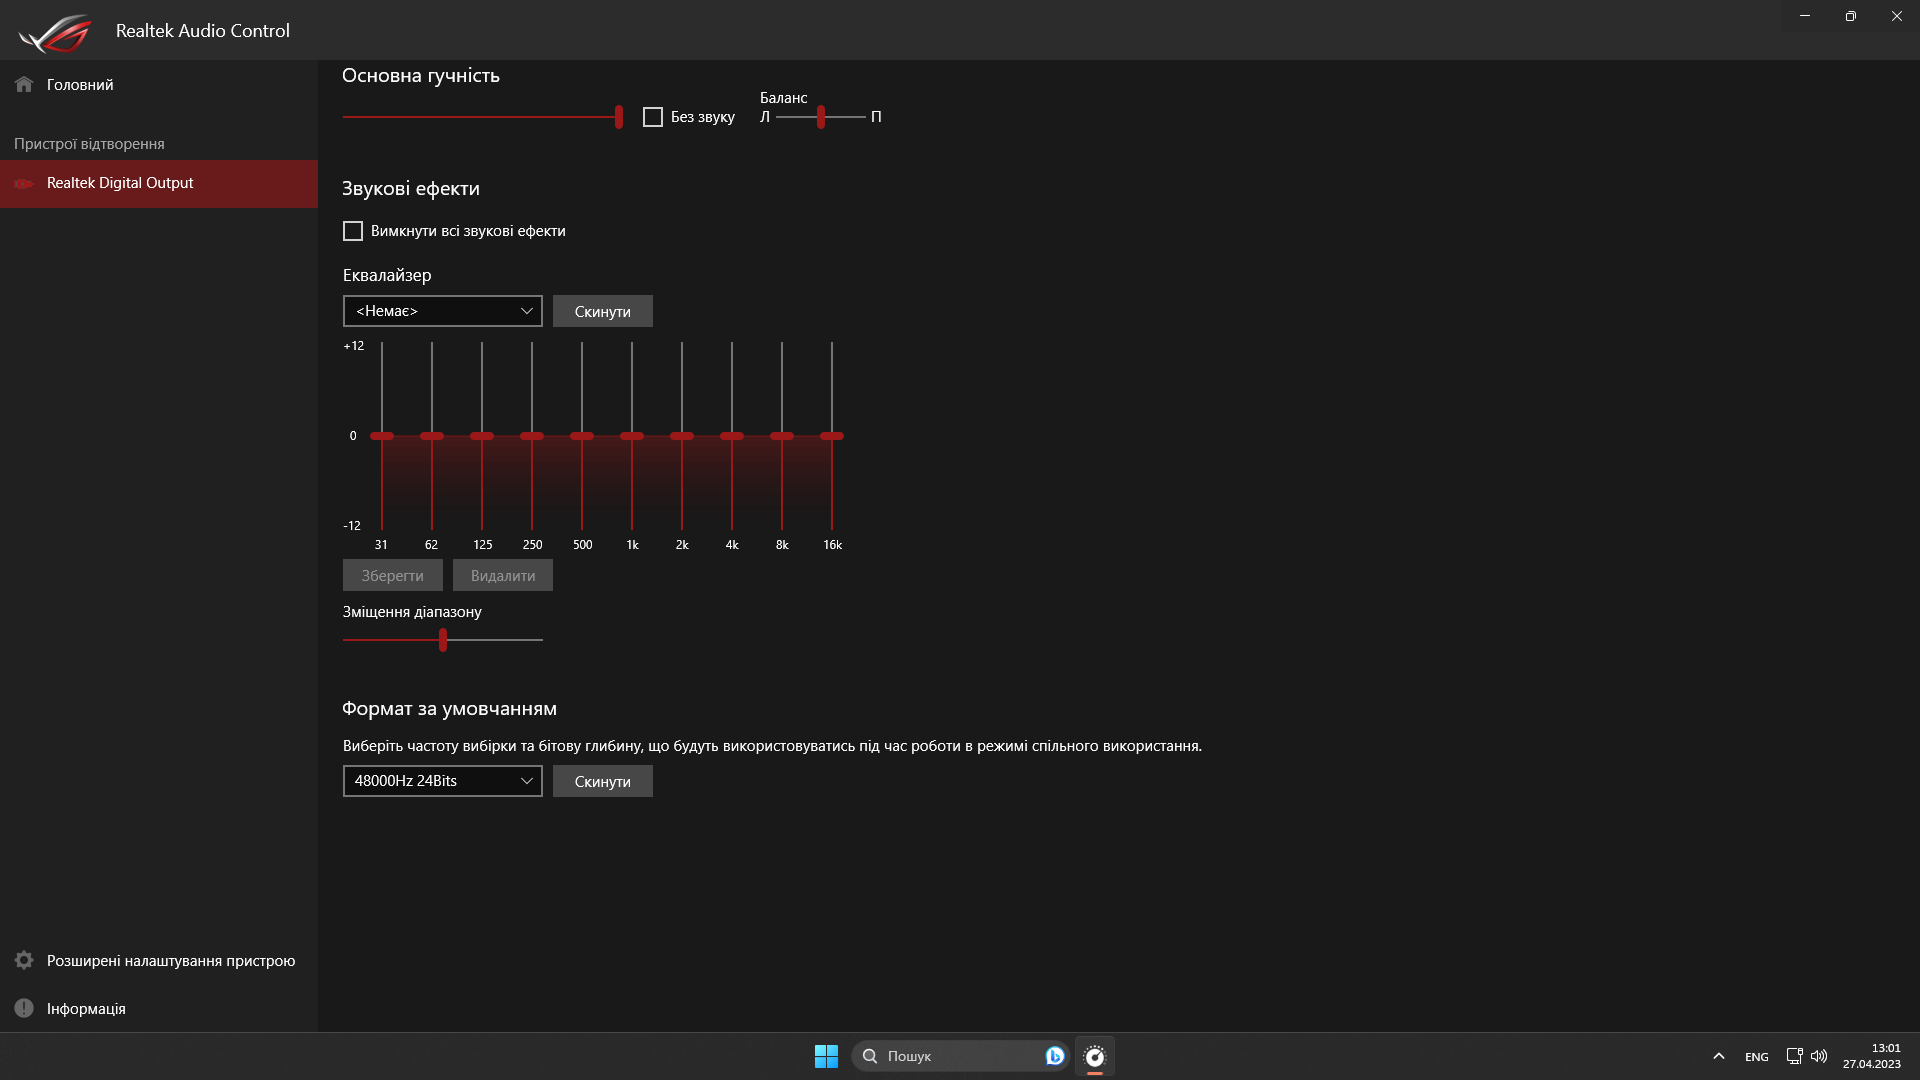Click Скинути next to default format
The height and width of the screenshot is (1080, 1920).
[603, 781]
